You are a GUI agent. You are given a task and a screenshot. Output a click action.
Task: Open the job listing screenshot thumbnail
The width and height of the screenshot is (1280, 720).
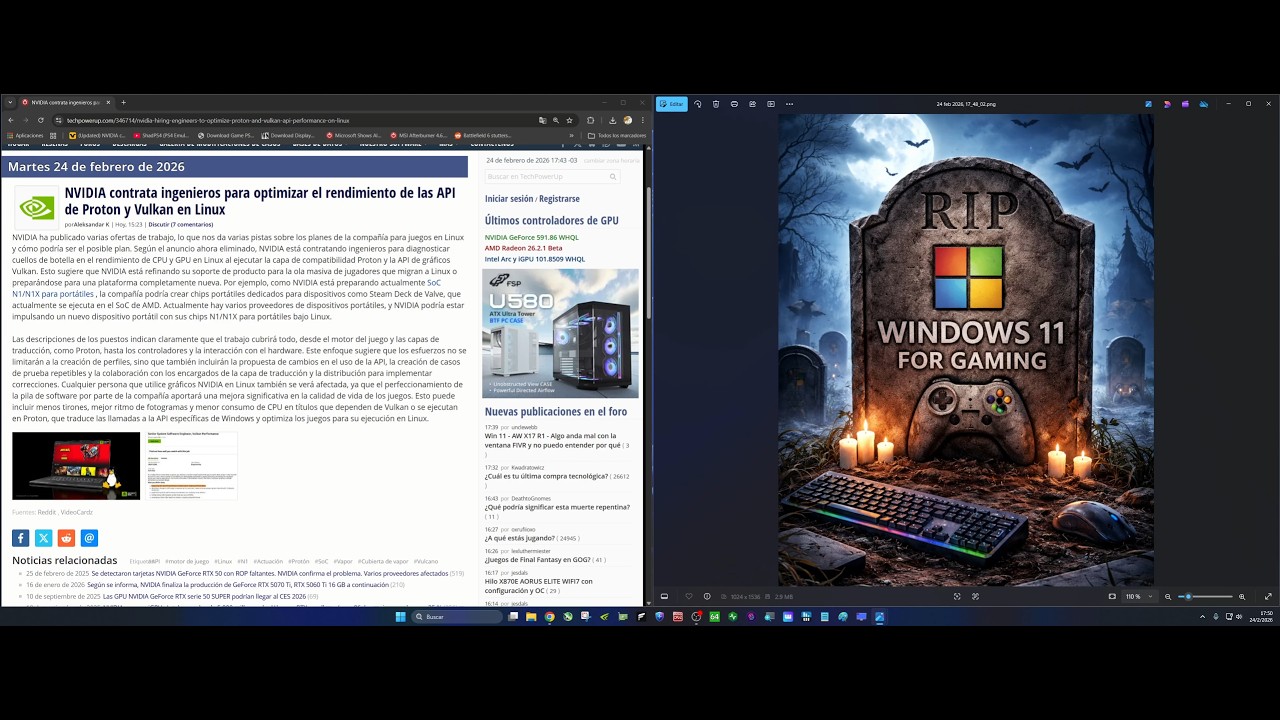191,466
